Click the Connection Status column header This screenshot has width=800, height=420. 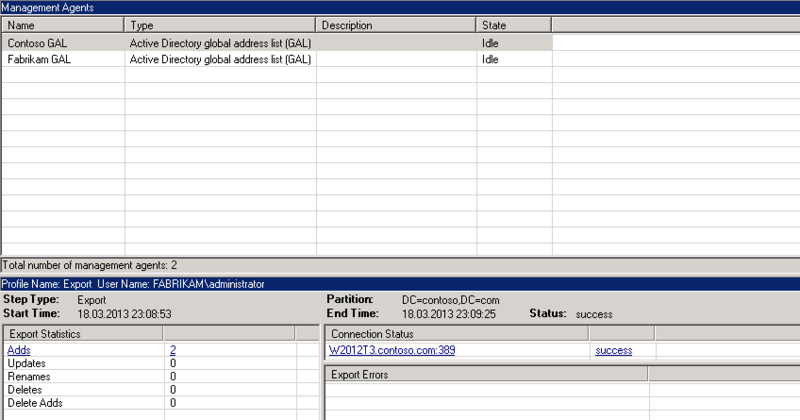click(457, 334)
